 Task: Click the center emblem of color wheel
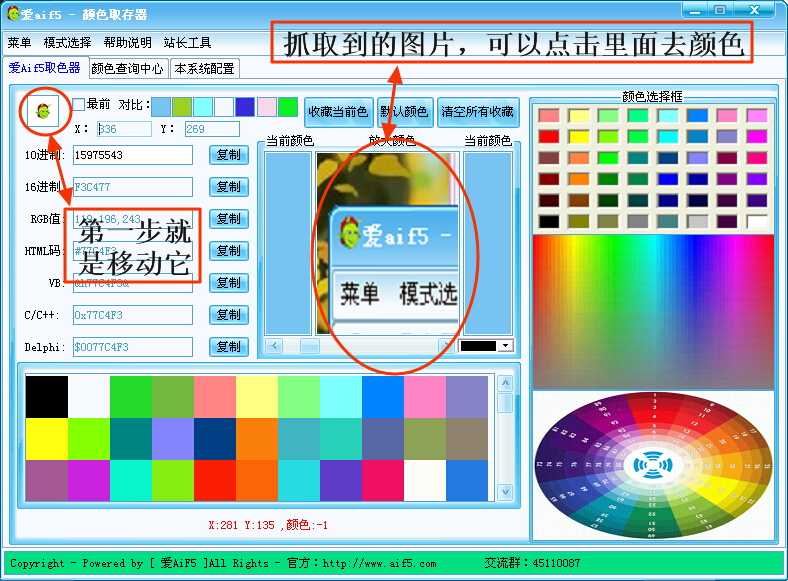(x=651, y=464)
